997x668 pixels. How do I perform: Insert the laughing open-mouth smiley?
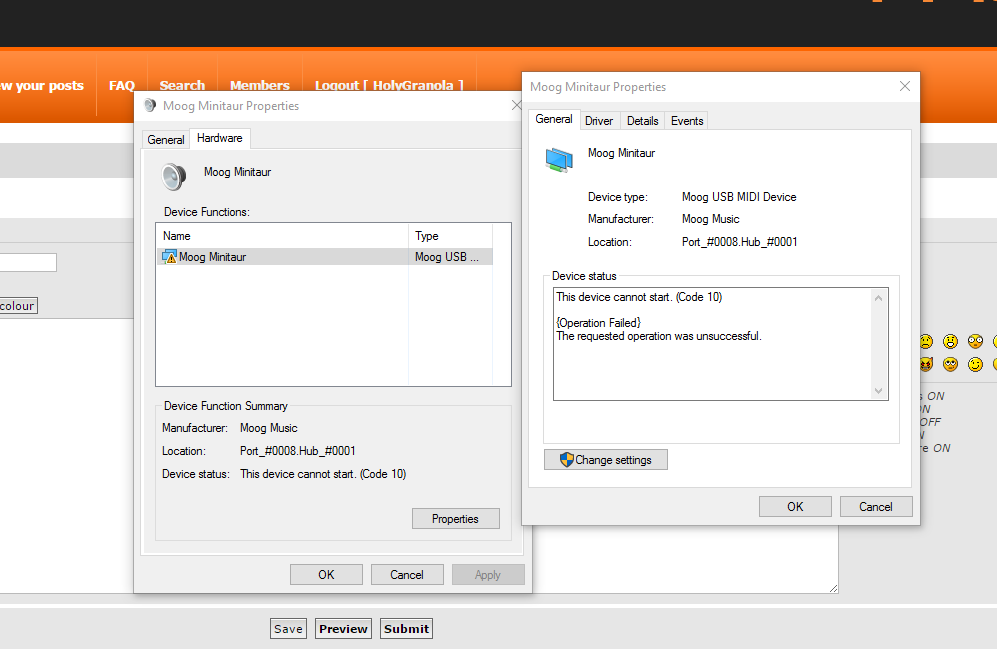tap(950, 341)
